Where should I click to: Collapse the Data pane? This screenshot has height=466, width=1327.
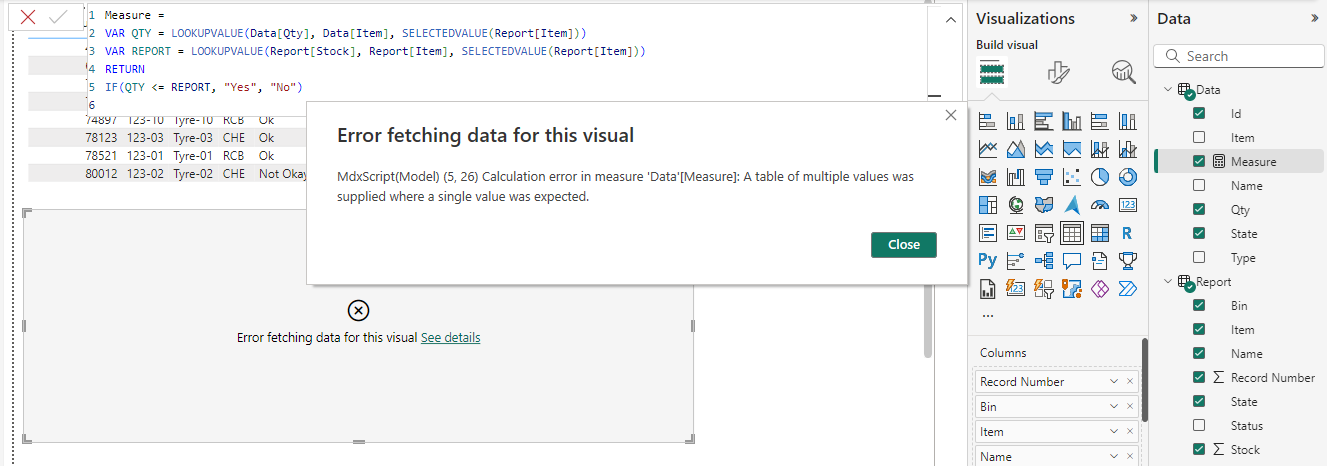[1314, 18]
